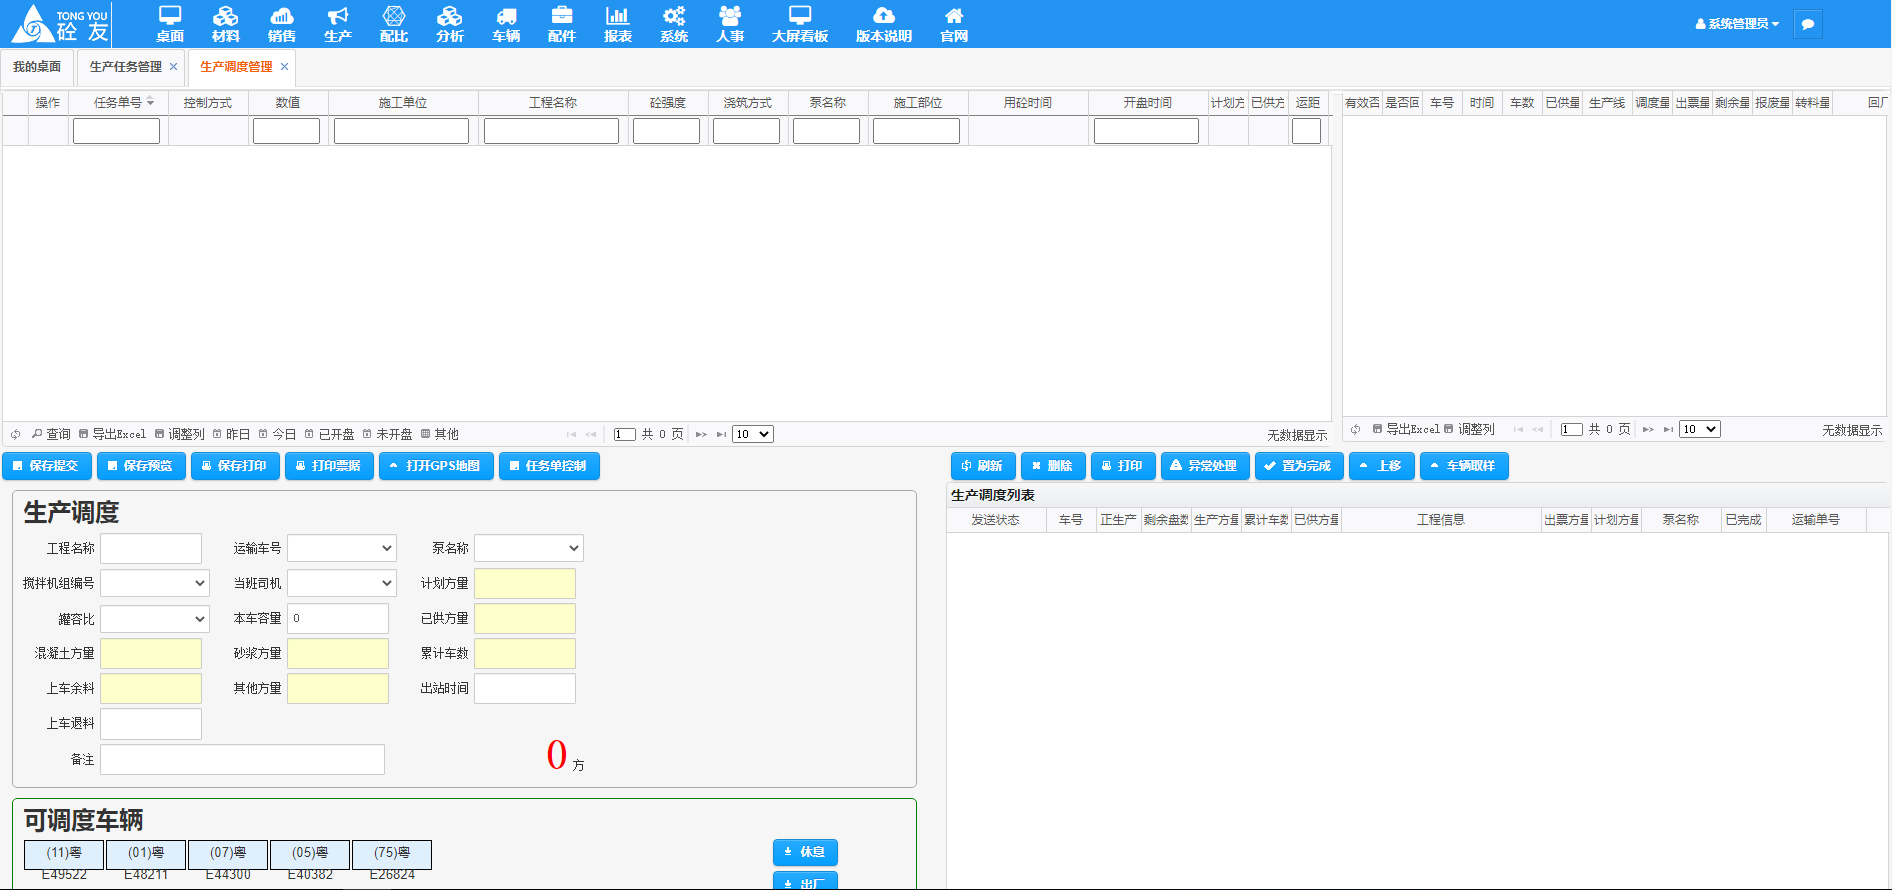
Task: Select the 生产调度管理 tab
Action: pos(236,67)
